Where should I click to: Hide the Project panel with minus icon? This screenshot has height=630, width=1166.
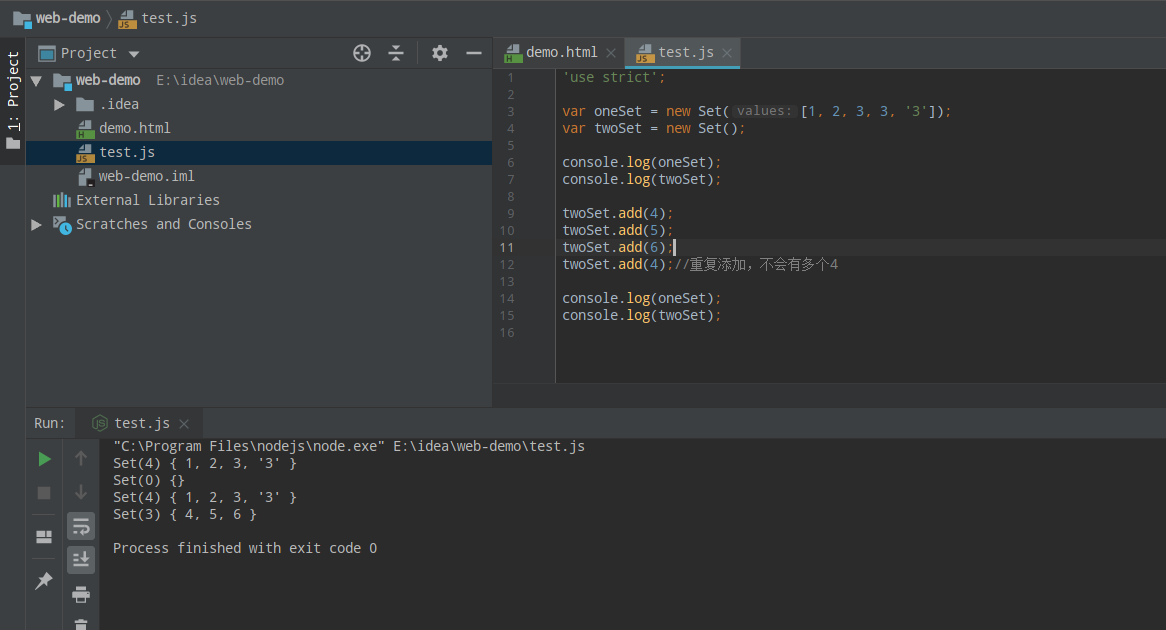[474, 53]
